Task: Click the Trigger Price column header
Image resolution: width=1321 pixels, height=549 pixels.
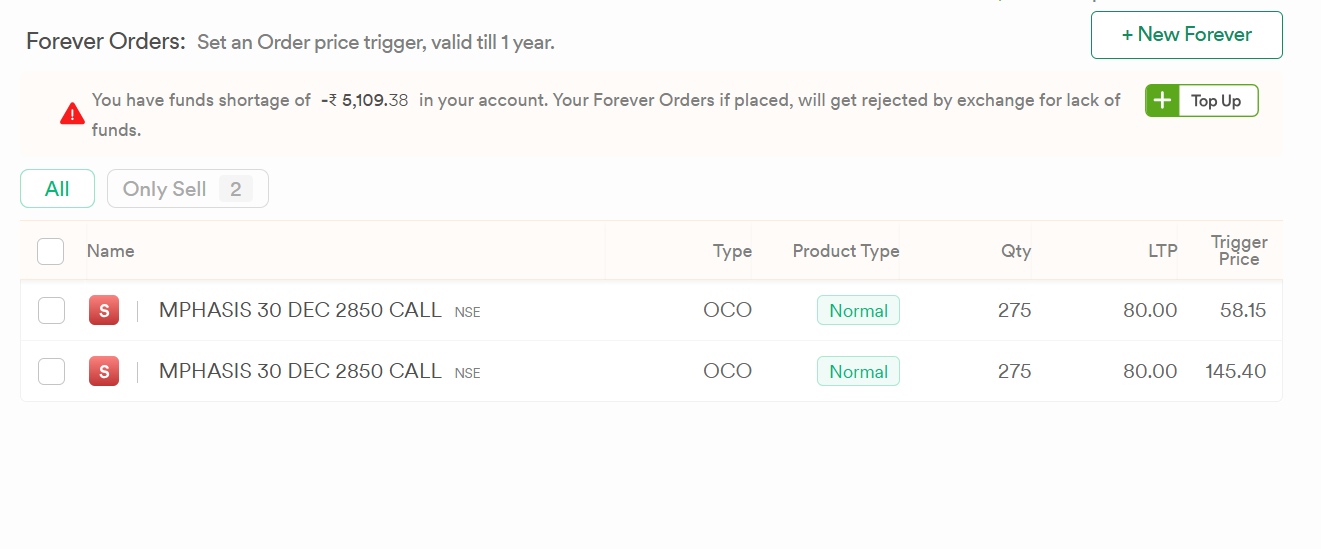Action: pyautogui.click(x=1238, y=251)
